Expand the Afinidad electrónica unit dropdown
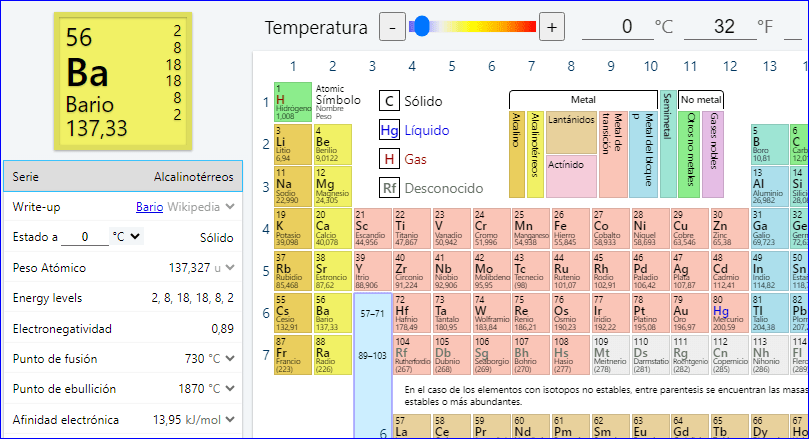 point(230,419)
